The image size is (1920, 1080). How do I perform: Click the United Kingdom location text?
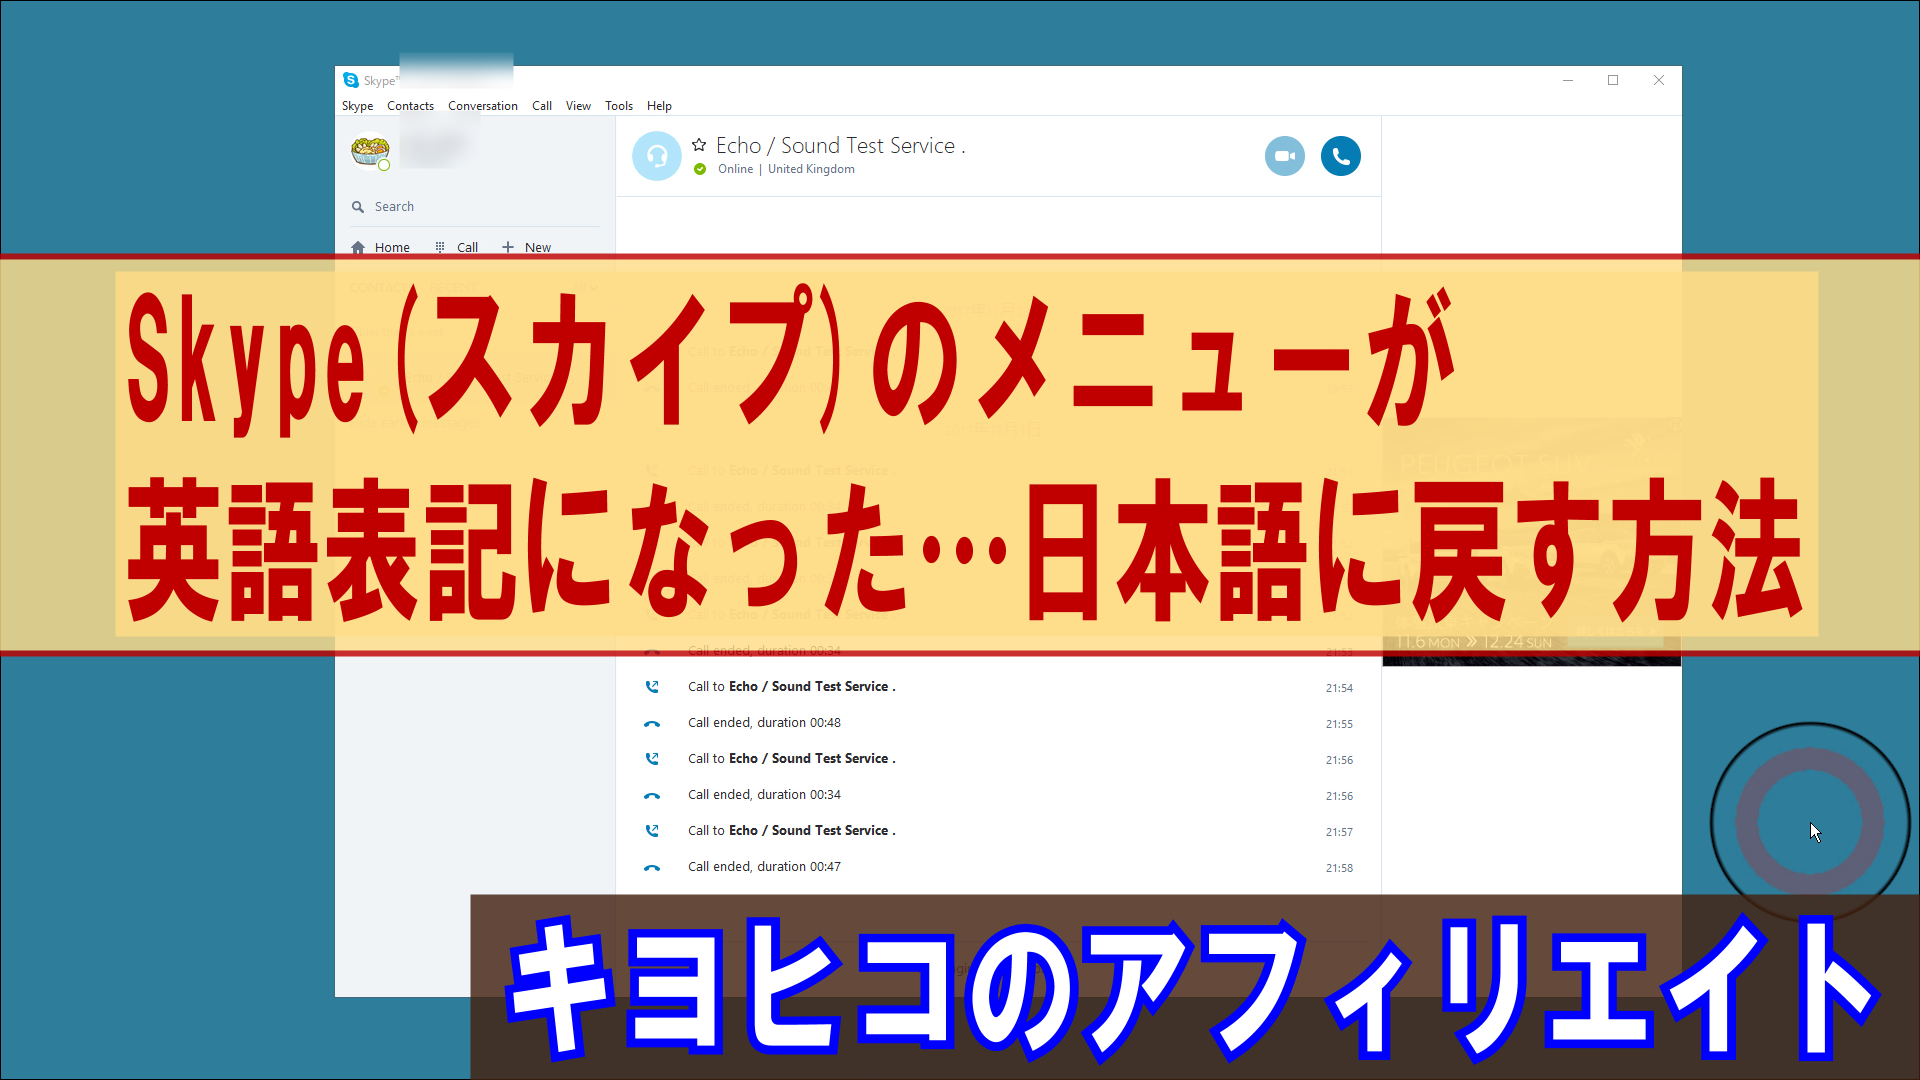(x=811, y=169)
